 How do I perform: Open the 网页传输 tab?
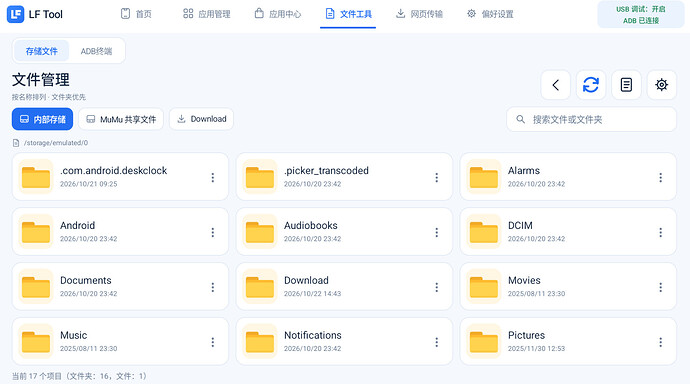click(419, 14)
